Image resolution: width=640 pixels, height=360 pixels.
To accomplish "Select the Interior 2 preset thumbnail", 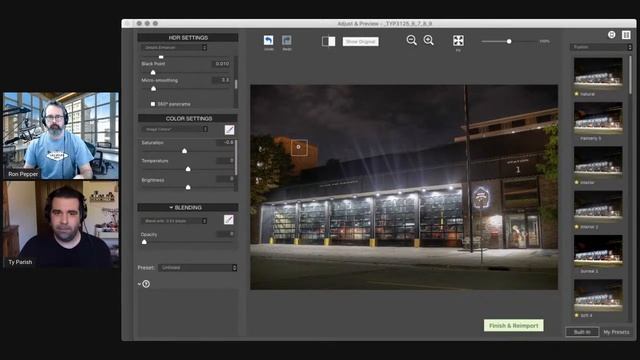I will (x=598, y=206).
